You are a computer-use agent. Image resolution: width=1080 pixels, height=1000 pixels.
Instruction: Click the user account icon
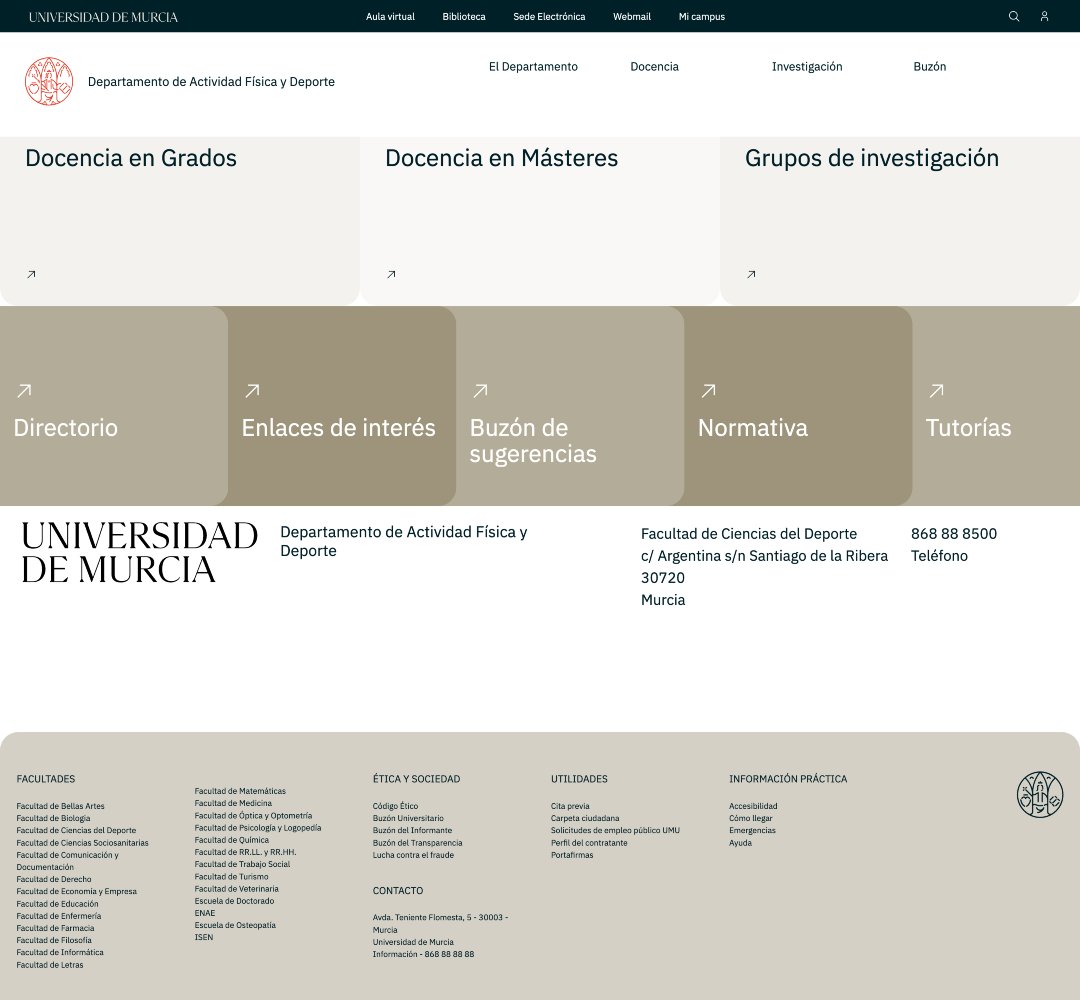tap(1044, 17)
